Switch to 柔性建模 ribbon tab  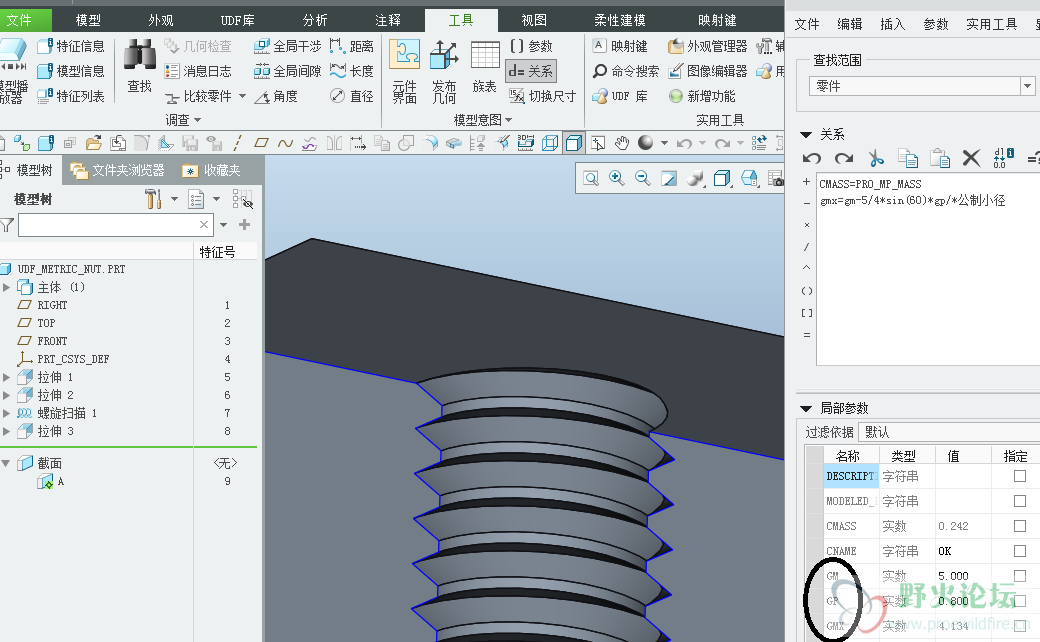pyautogui.click(x=619, y=21)
